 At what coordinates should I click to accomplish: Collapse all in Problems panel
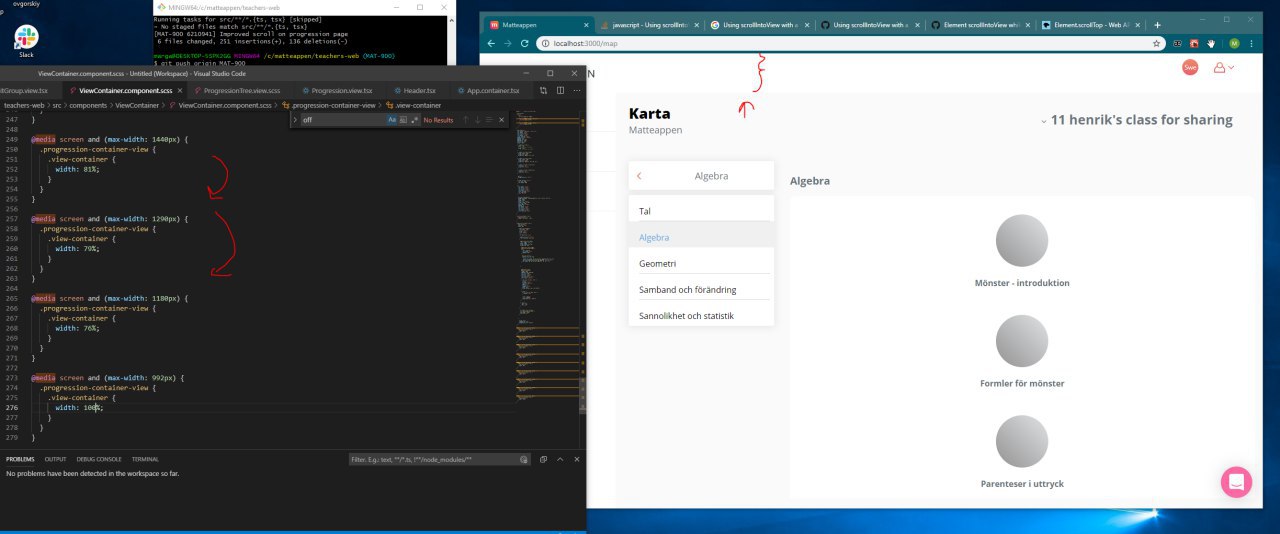(544, 459)
